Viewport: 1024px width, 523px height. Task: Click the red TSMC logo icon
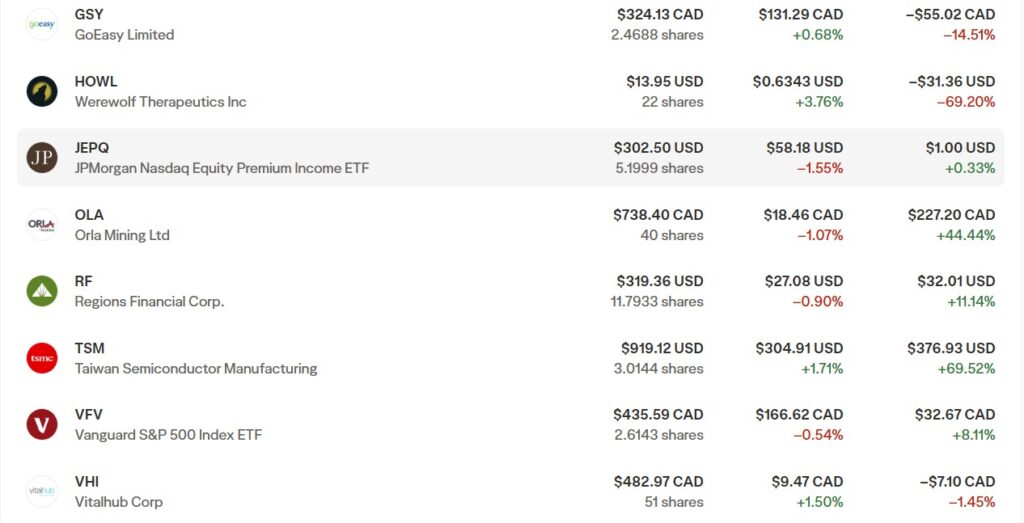coord(42,358)
